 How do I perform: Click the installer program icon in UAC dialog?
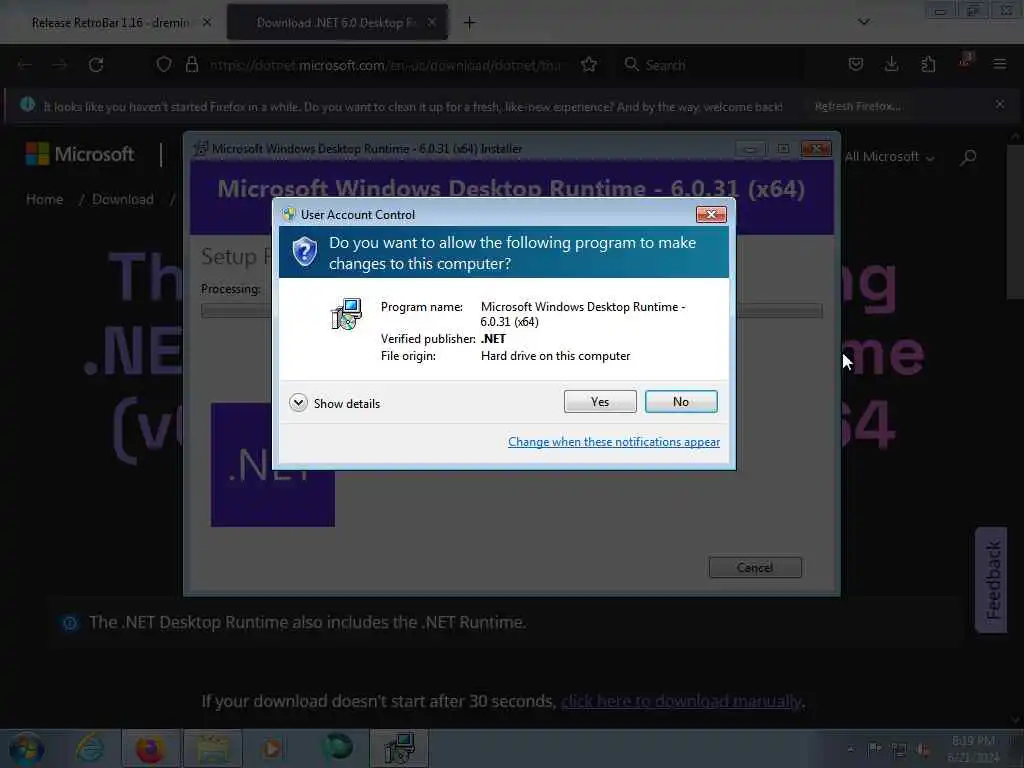coord(346,314)
